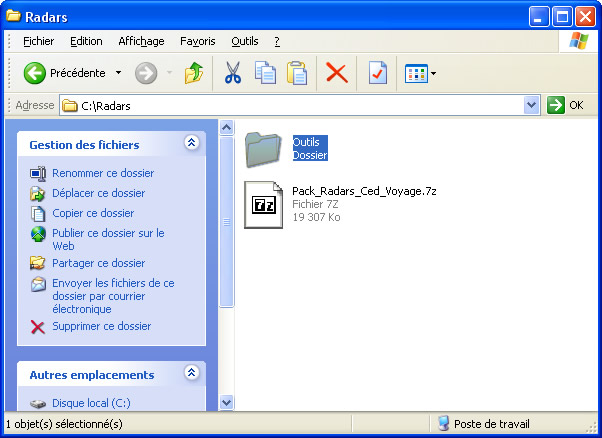Open the Forward history dropdown arrow
The width and height of the screenshot is (602, 438).
169,73
